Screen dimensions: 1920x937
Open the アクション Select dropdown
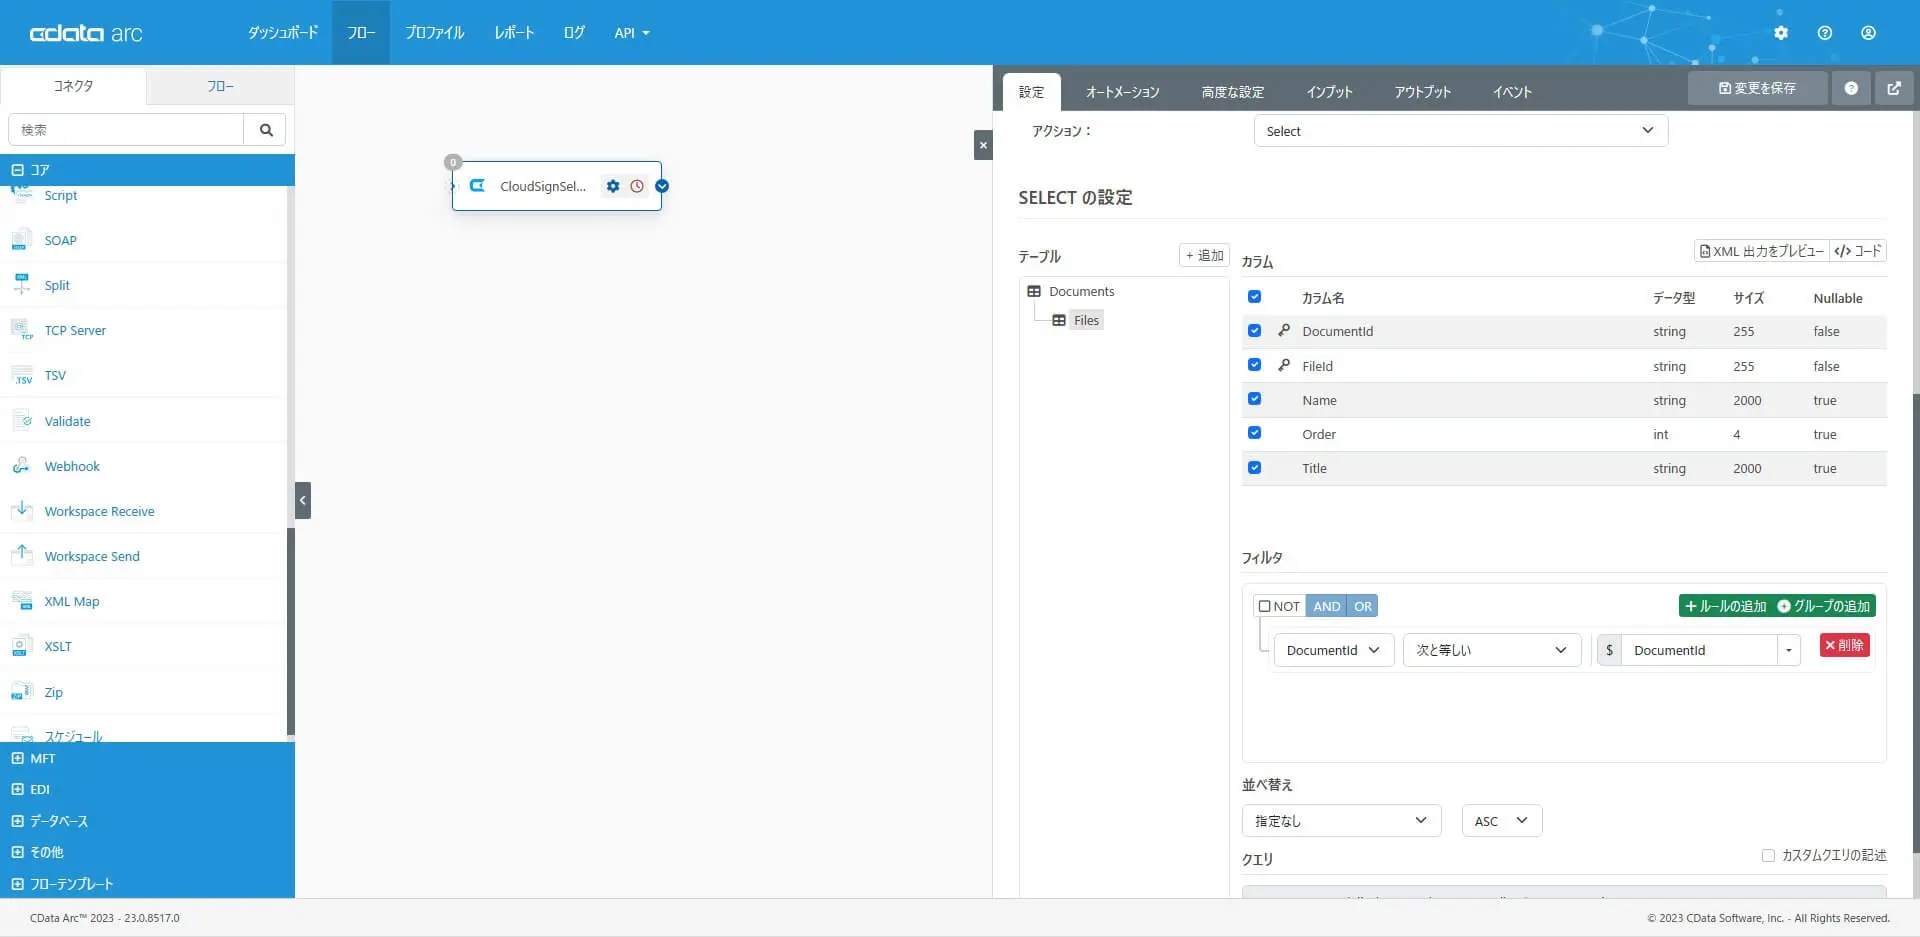(1461, 131)
